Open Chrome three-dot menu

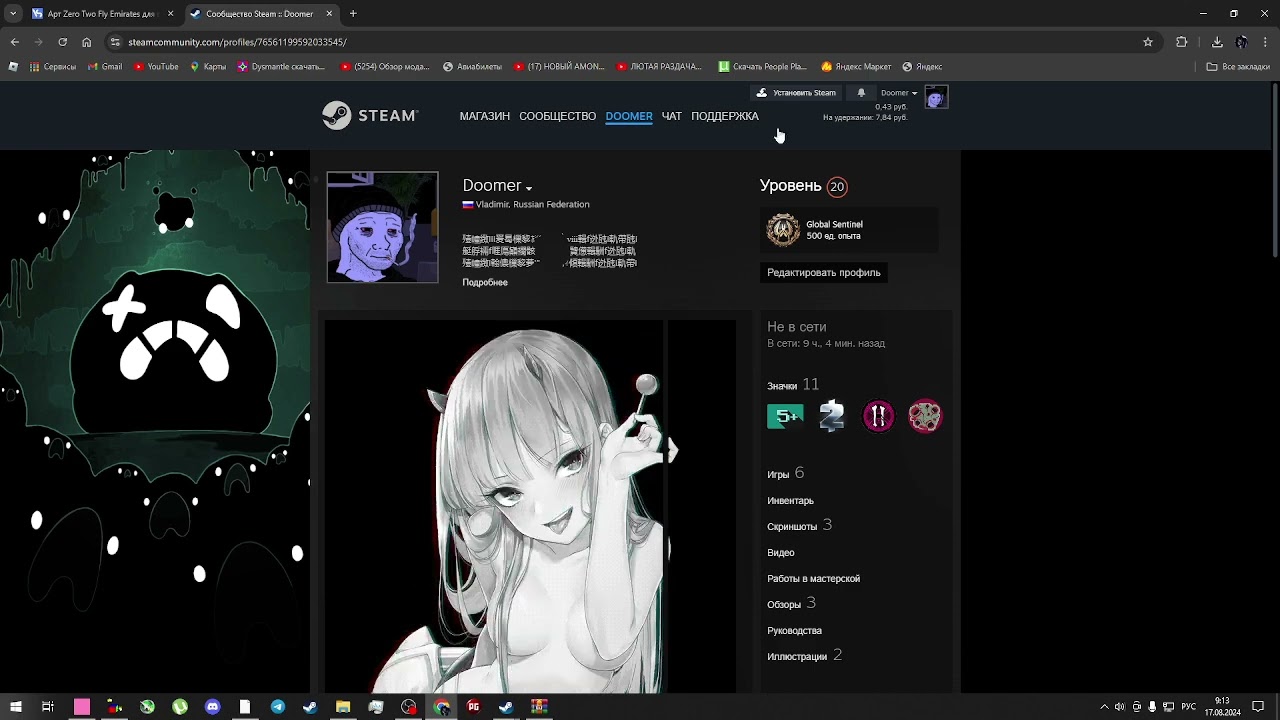pyautogui.click(x=1266, y=42)
